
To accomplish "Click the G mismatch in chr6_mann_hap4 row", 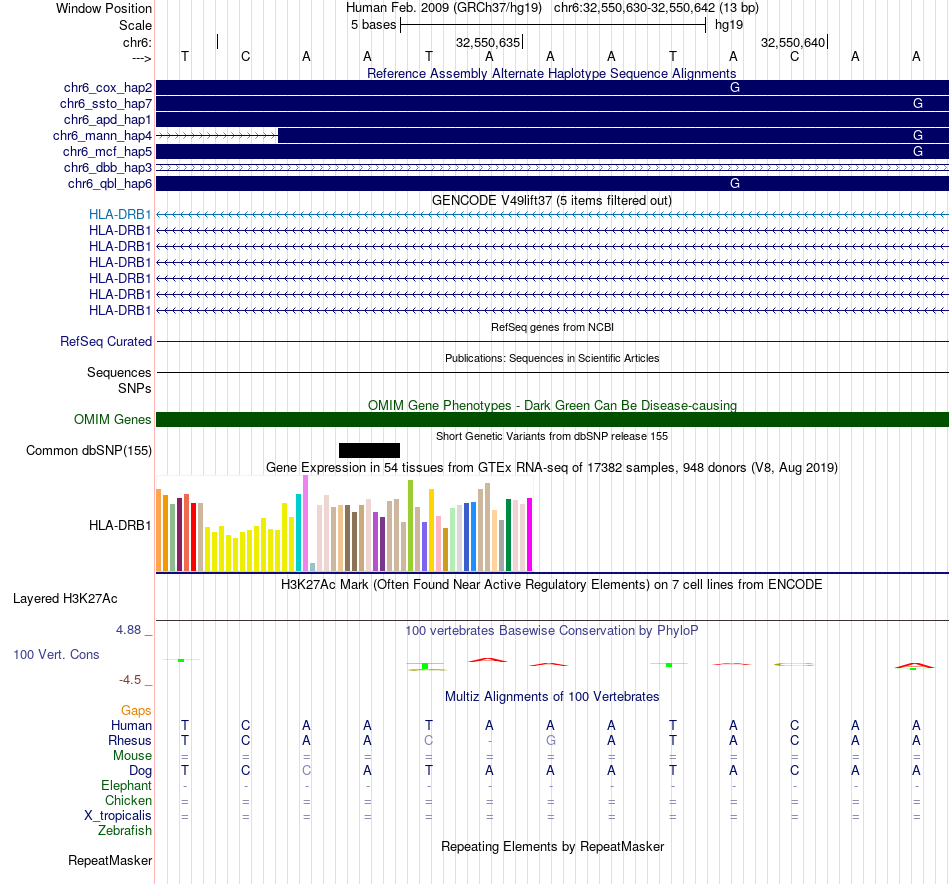I will point(918,136).
